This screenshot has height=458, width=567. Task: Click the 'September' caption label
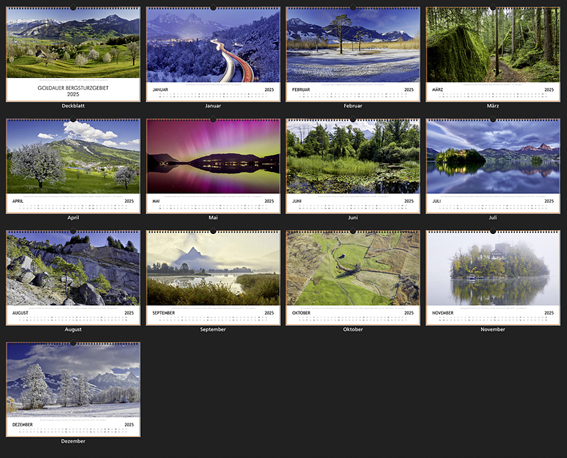tap(213, 329)
